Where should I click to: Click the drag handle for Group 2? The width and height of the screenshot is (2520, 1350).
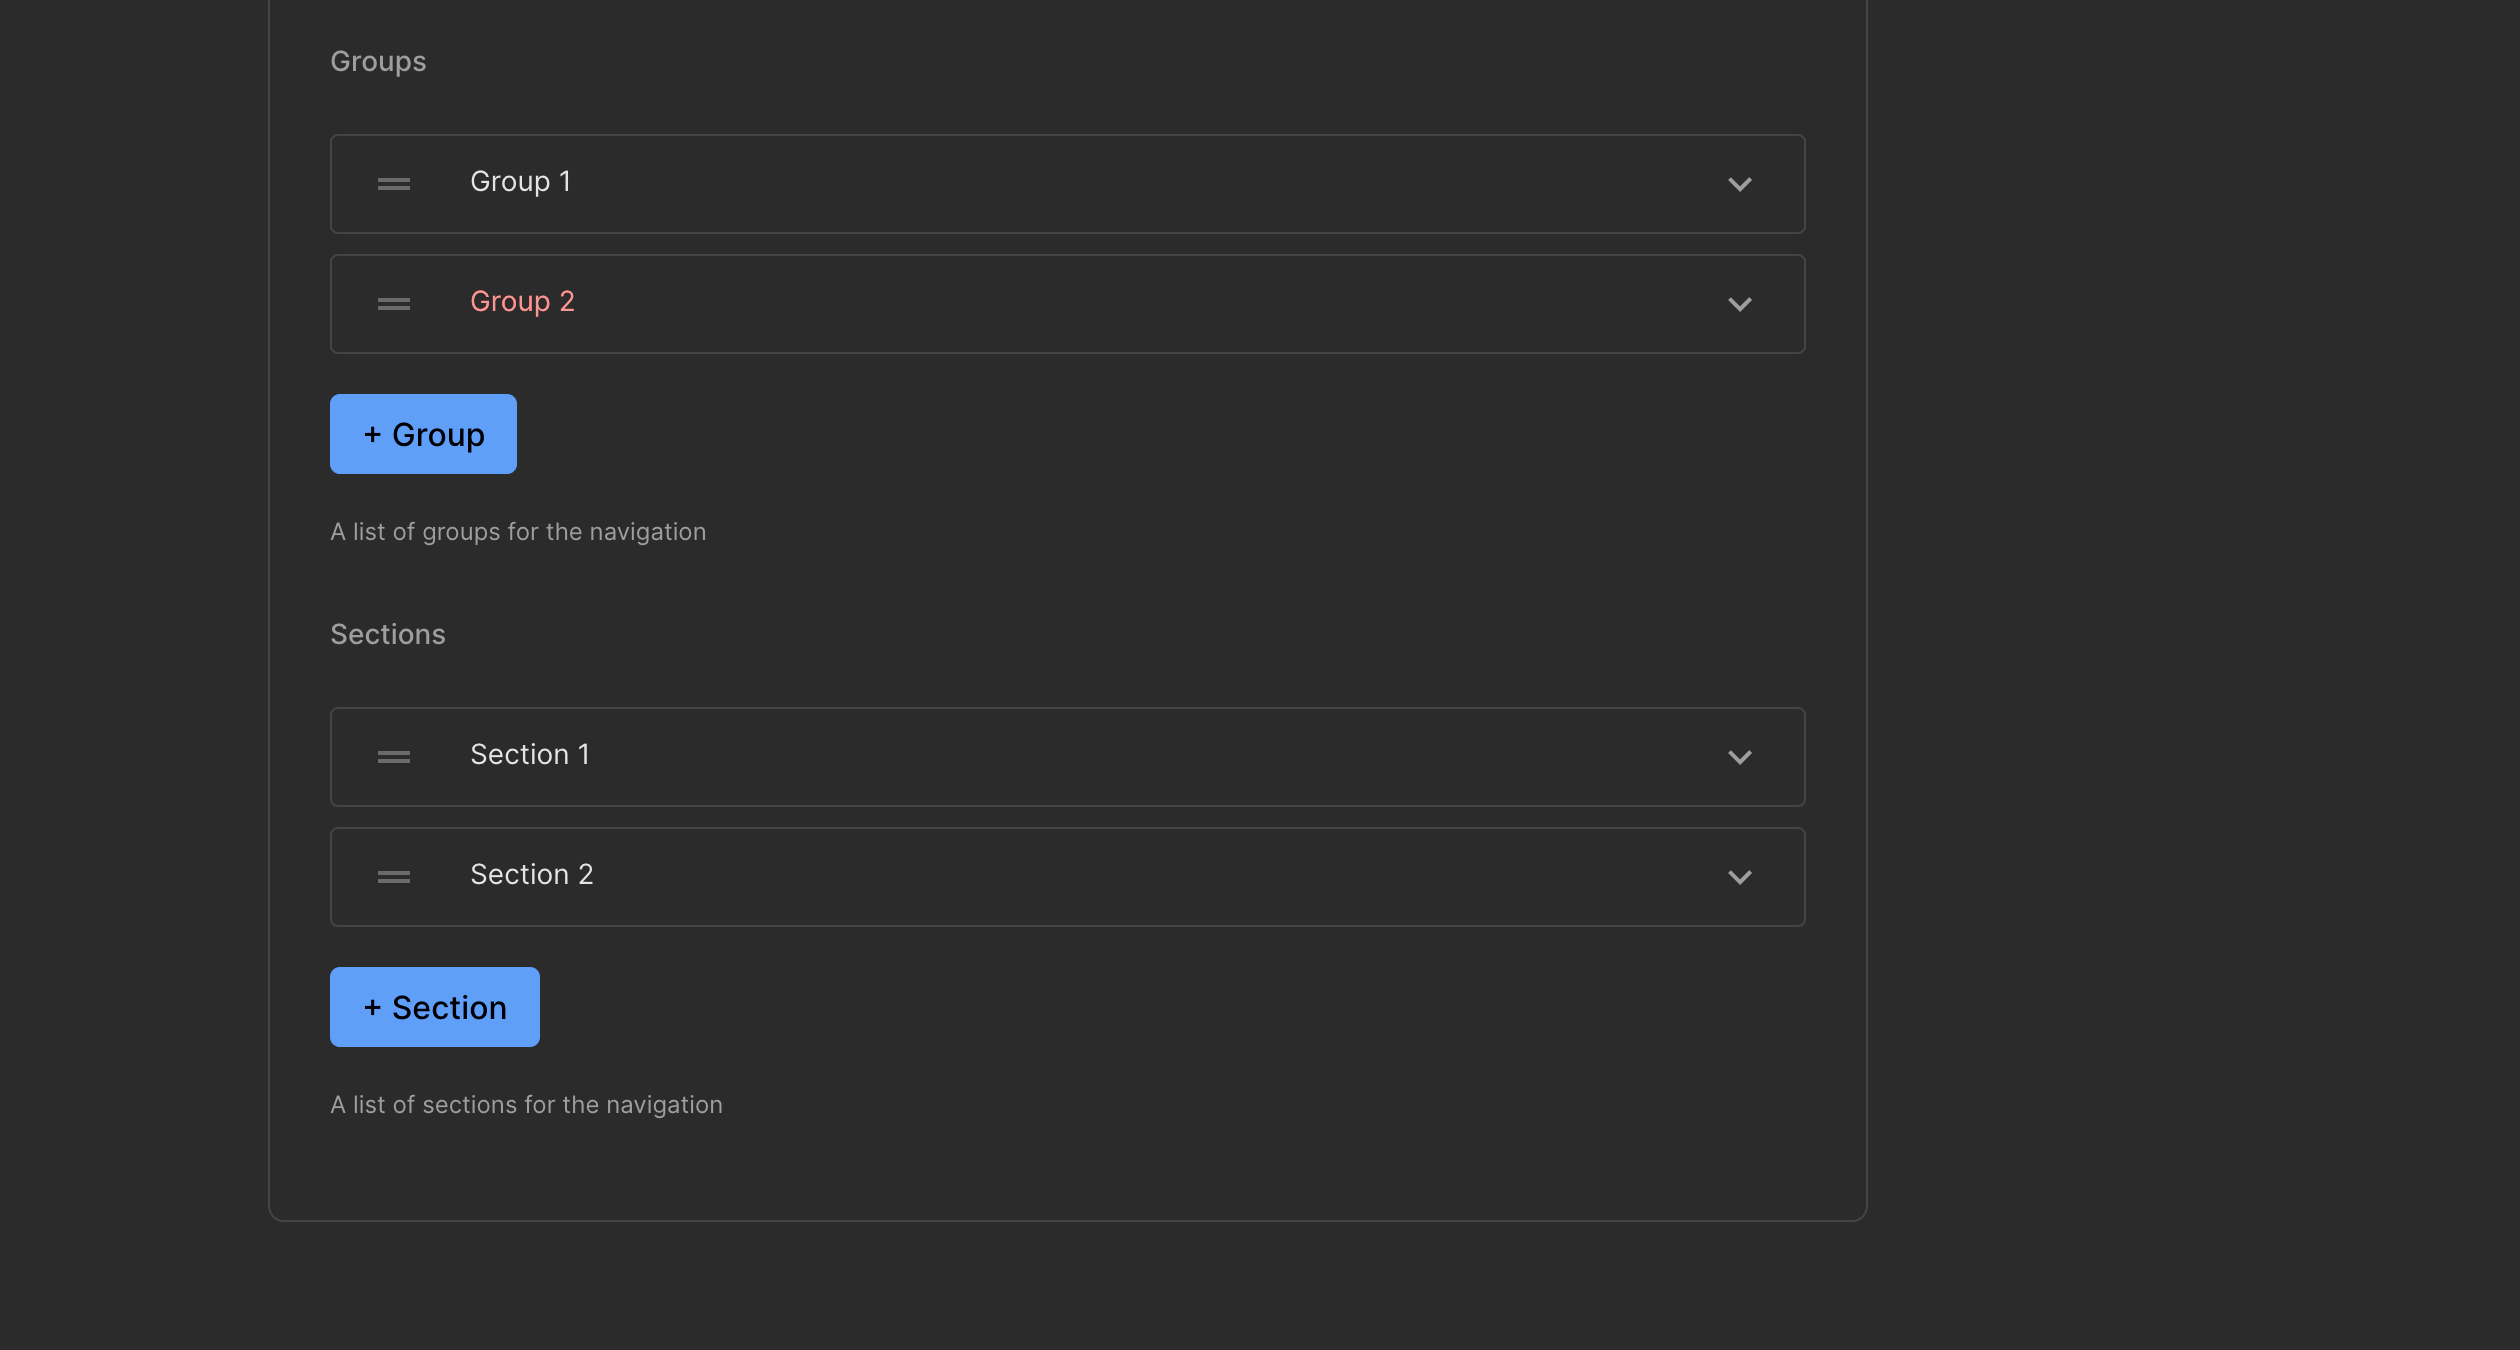[394, 304]
